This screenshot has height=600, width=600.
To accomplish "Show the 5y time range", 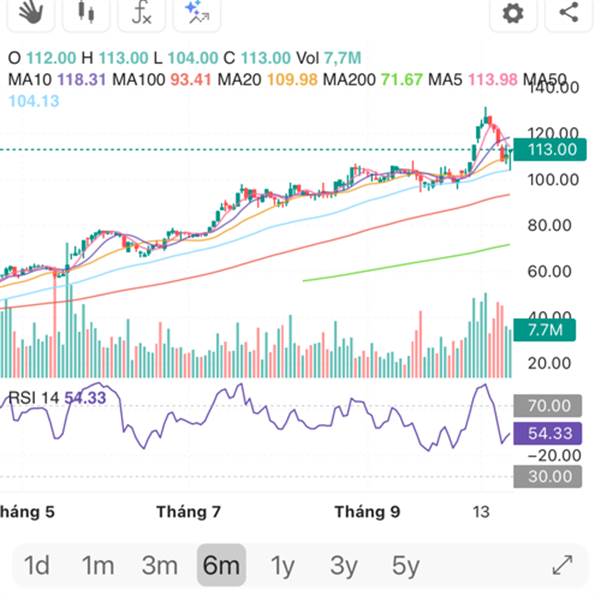I will point(405,566).
